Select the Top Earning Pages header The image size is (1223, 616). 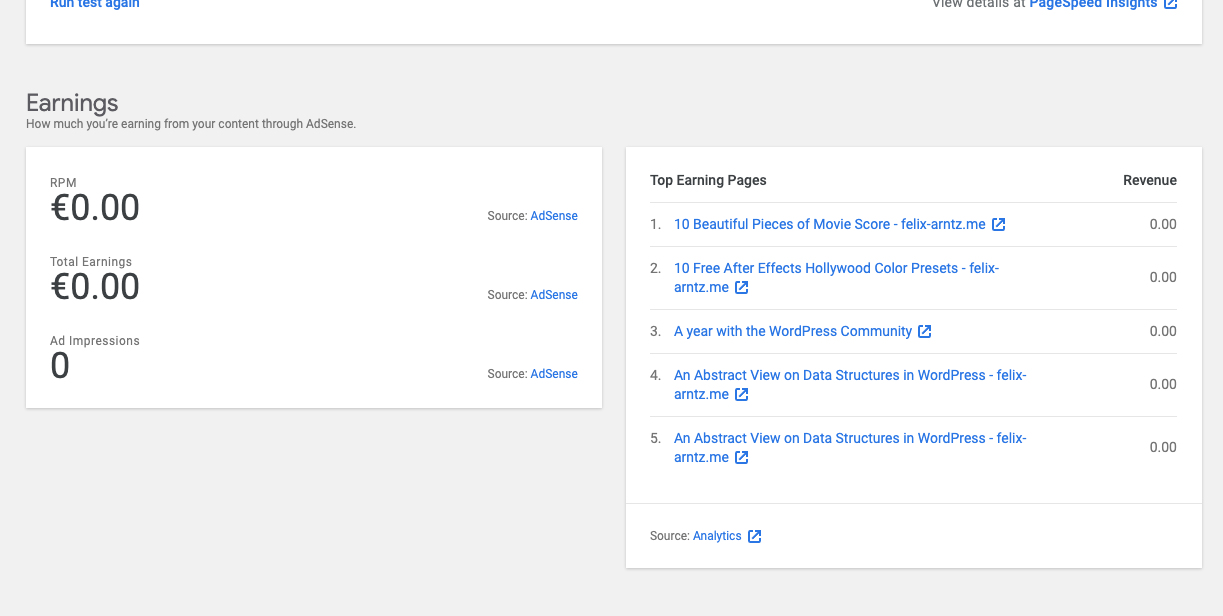click(x=708, y=181)
